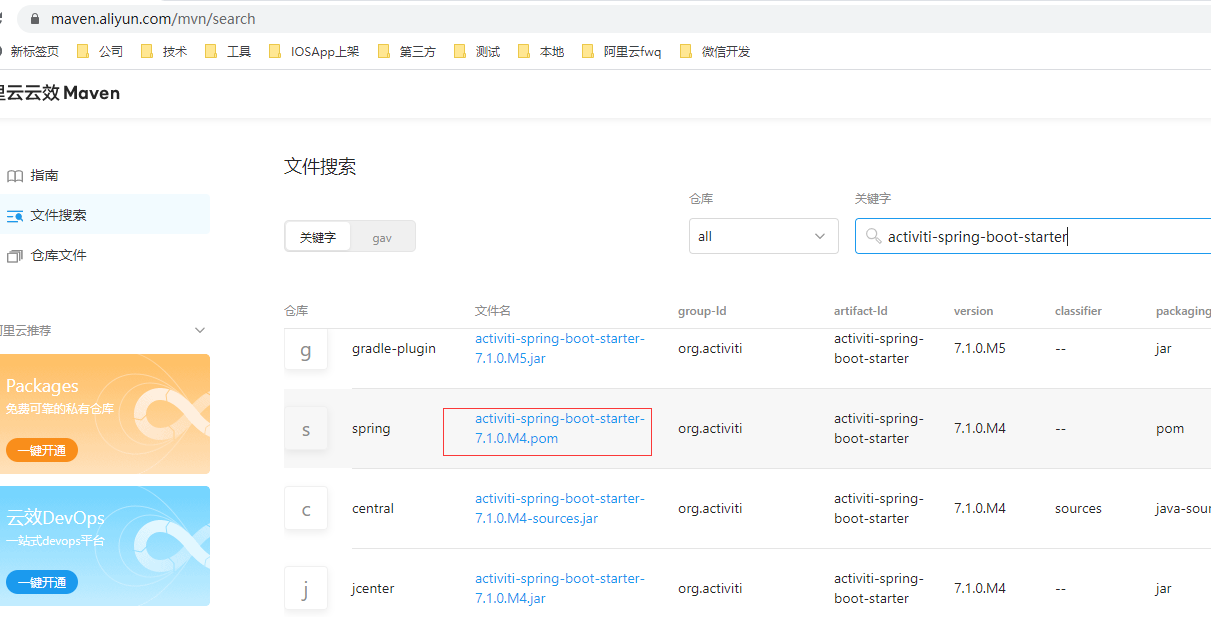Open the 仓库 'all' dropdown
This screenshot has width=1211, height=617.
click(x=764, y=236)
